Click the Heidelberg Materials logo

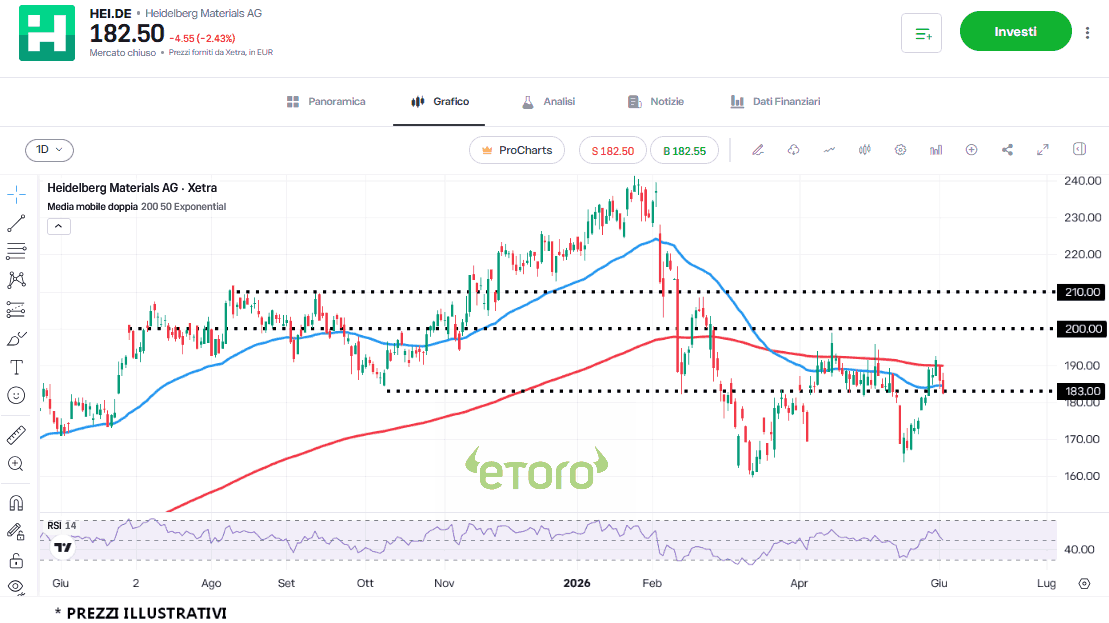(x=47, y=33)
